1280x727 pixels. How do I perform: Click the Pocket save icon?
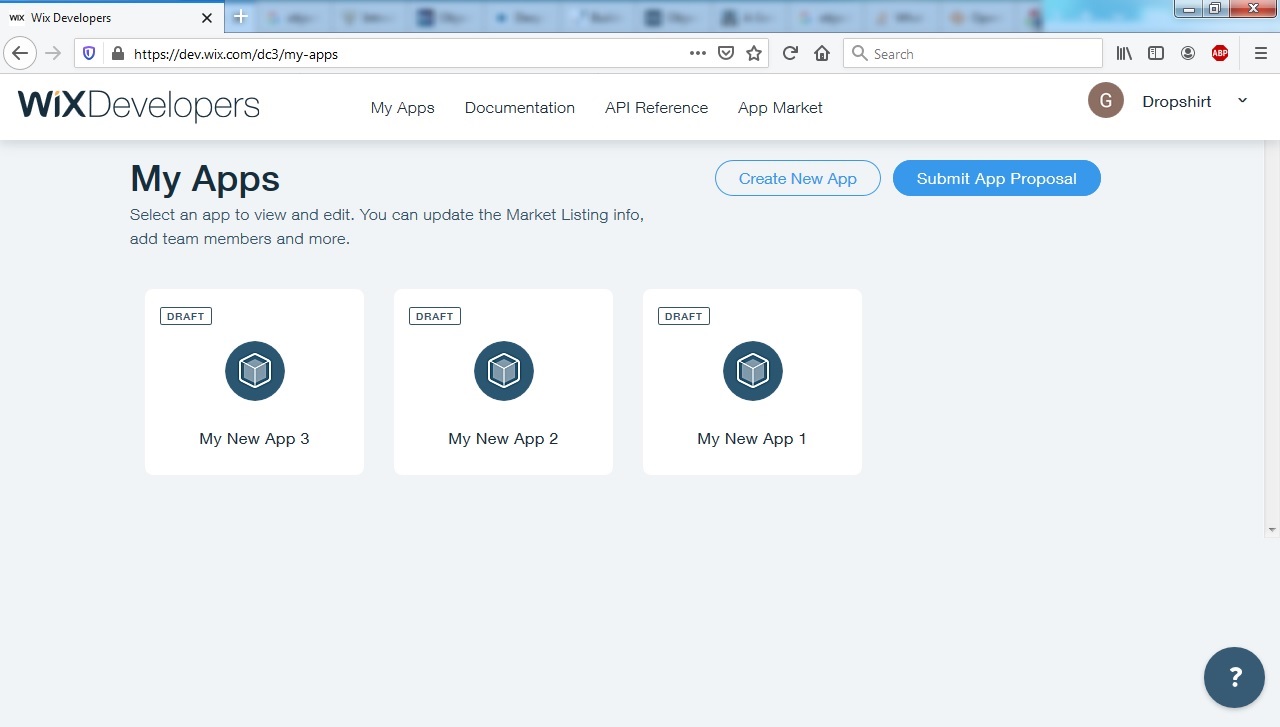point(727,54)
